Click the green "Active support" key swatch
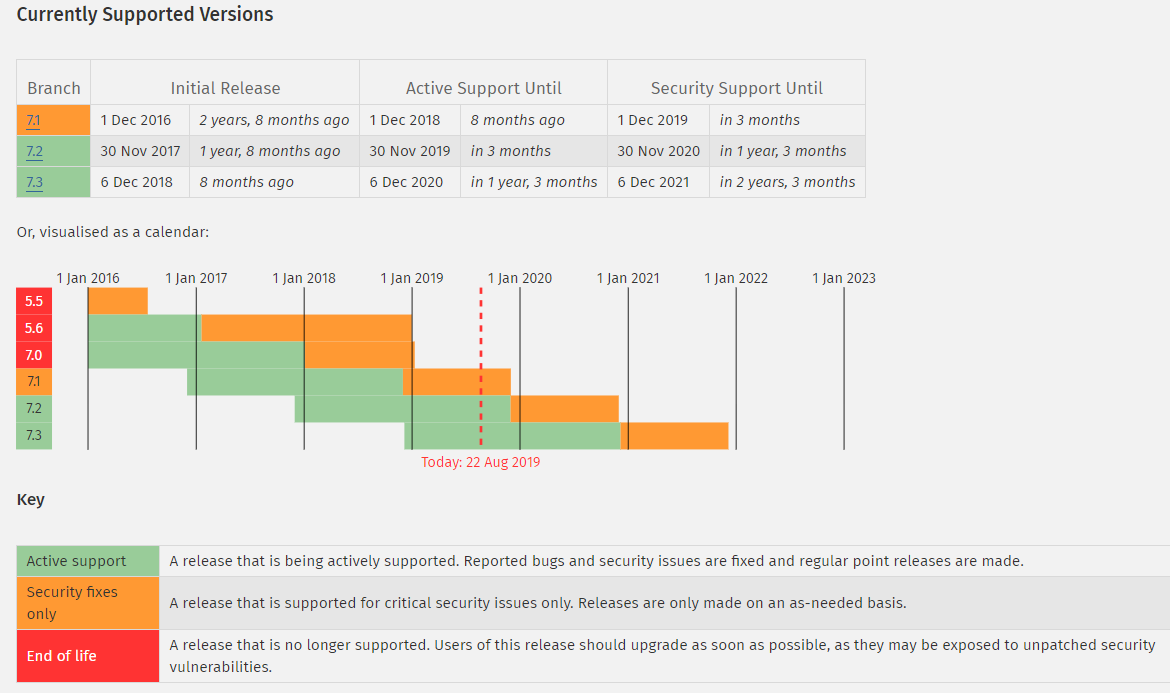This screenshot has width=1170, height=693. point(88,561)
